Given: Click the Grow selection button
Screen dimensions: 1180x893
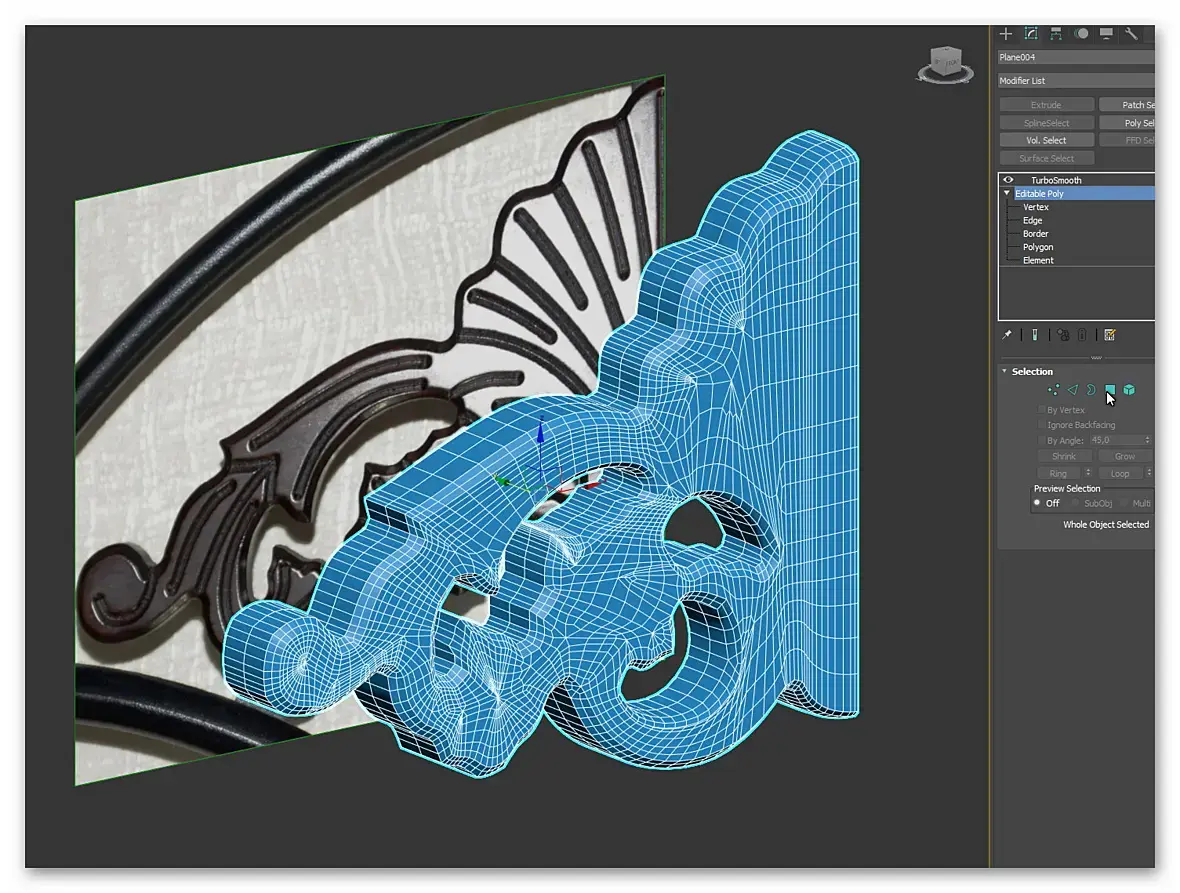Looking at the screenshot, I should (1125, 456).
